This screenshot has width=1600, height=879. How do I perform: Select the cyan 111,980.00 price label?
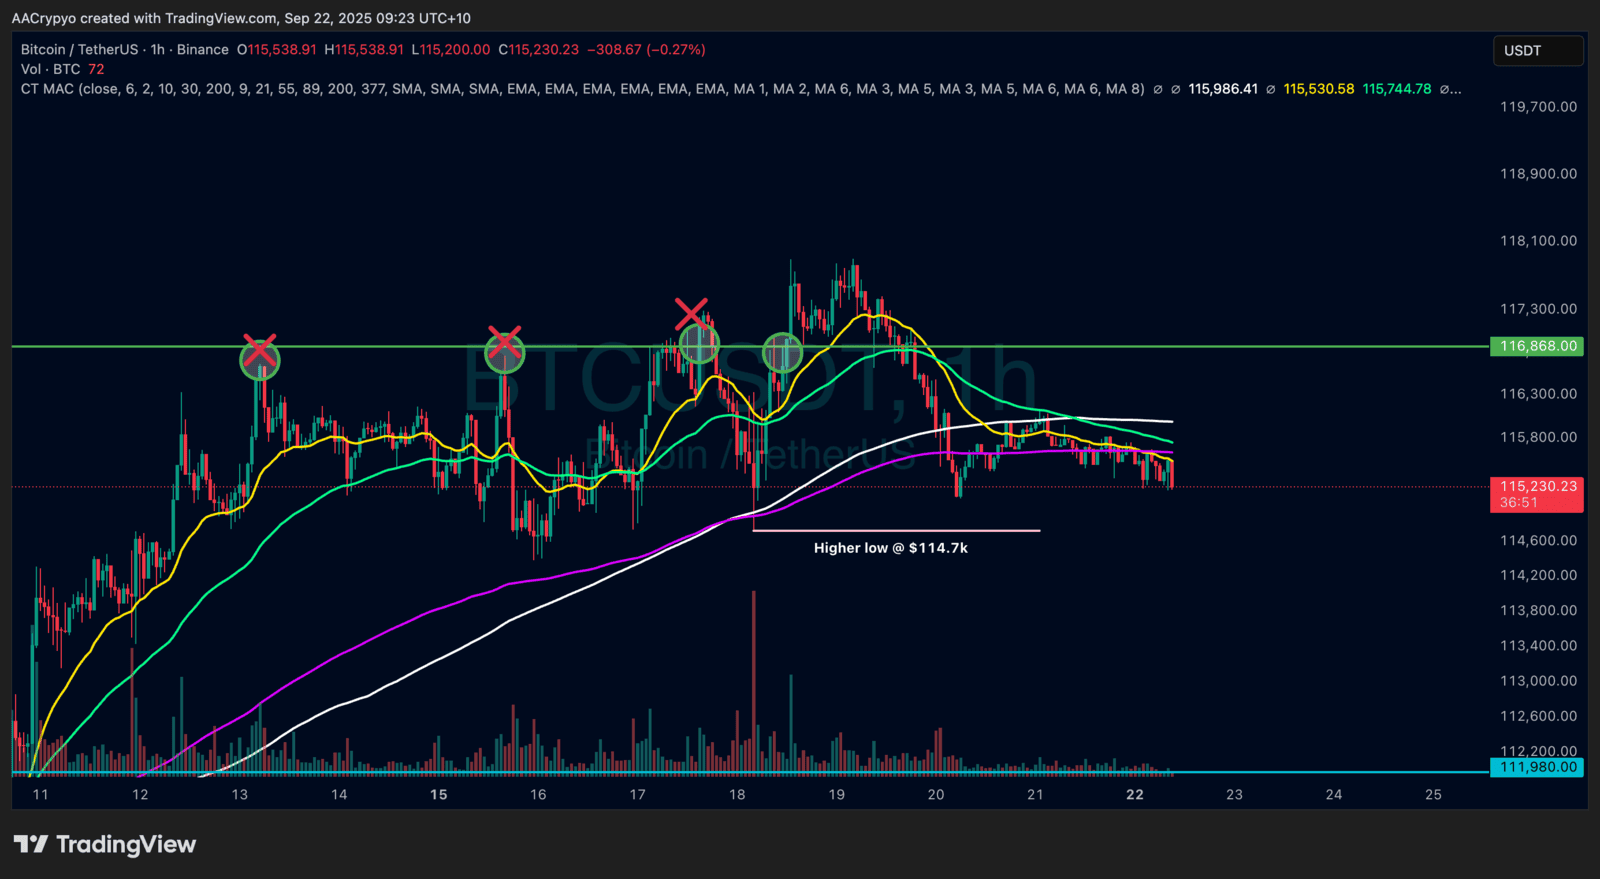coord(1538,767)
